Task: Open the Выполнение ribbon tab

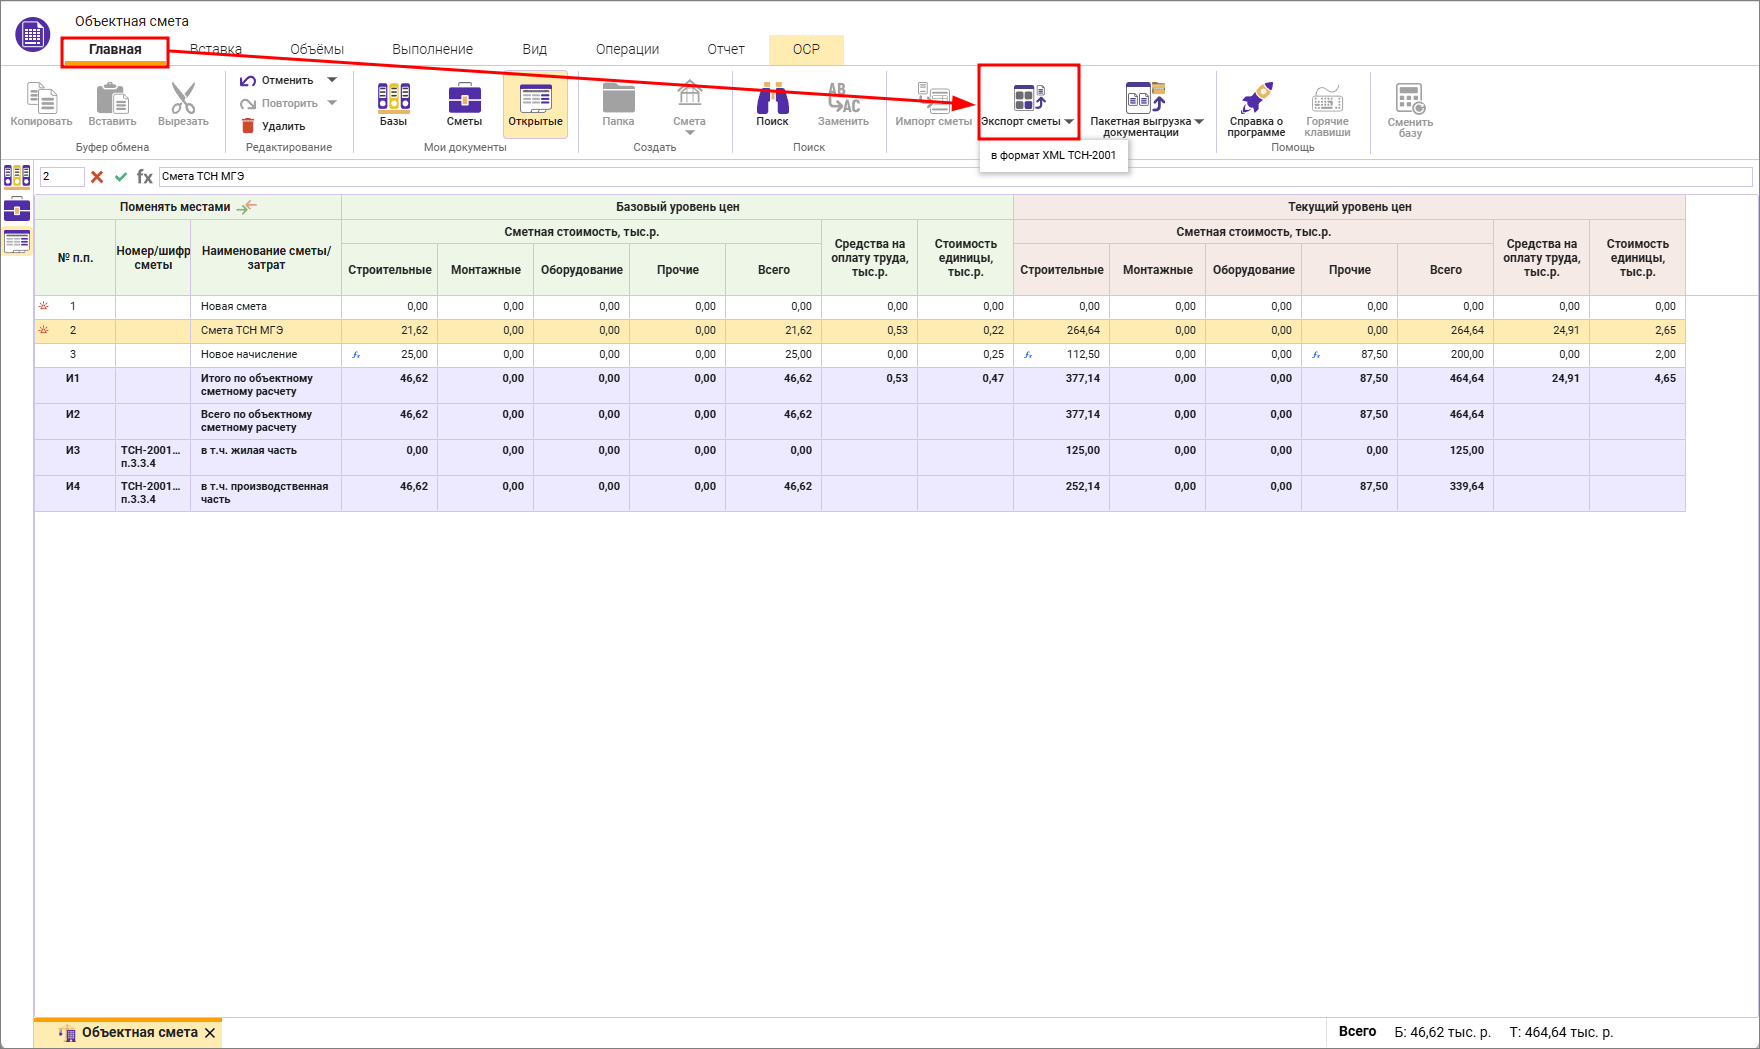Action: tap(432, 49)
